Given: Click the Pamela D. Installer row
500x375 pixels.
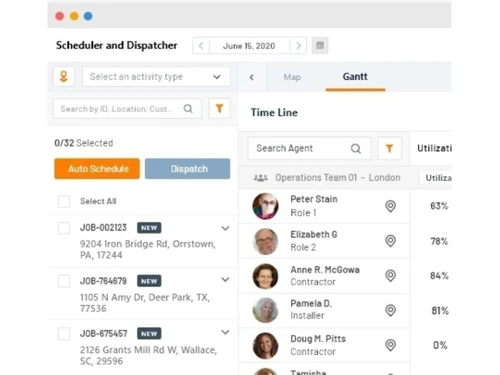Looking at the screenshot, I should (324, 310).
